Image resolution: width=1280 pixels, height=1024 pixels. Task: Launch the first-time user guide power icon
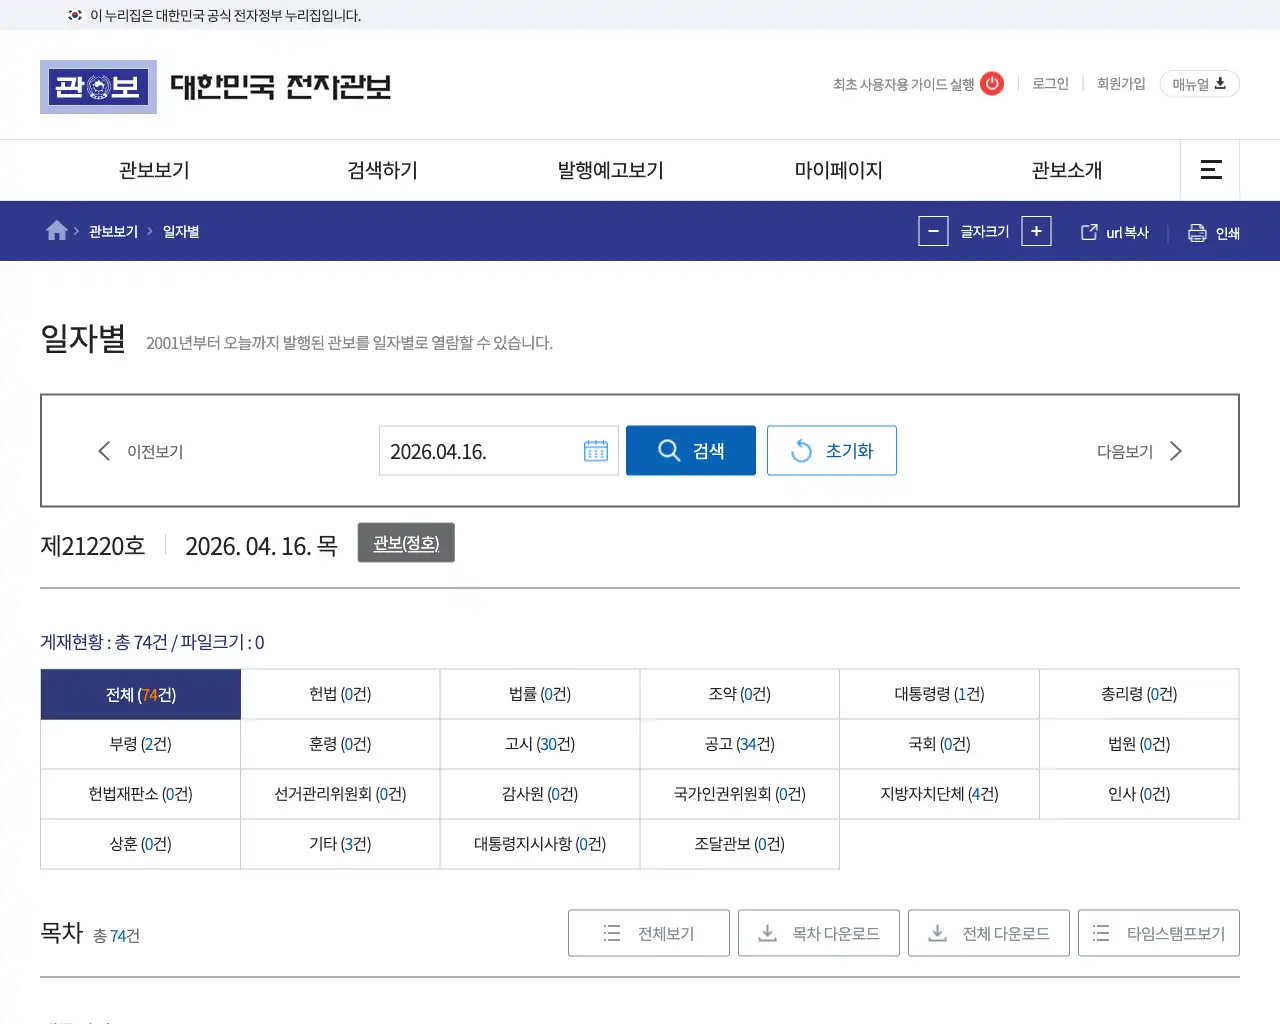991,84
